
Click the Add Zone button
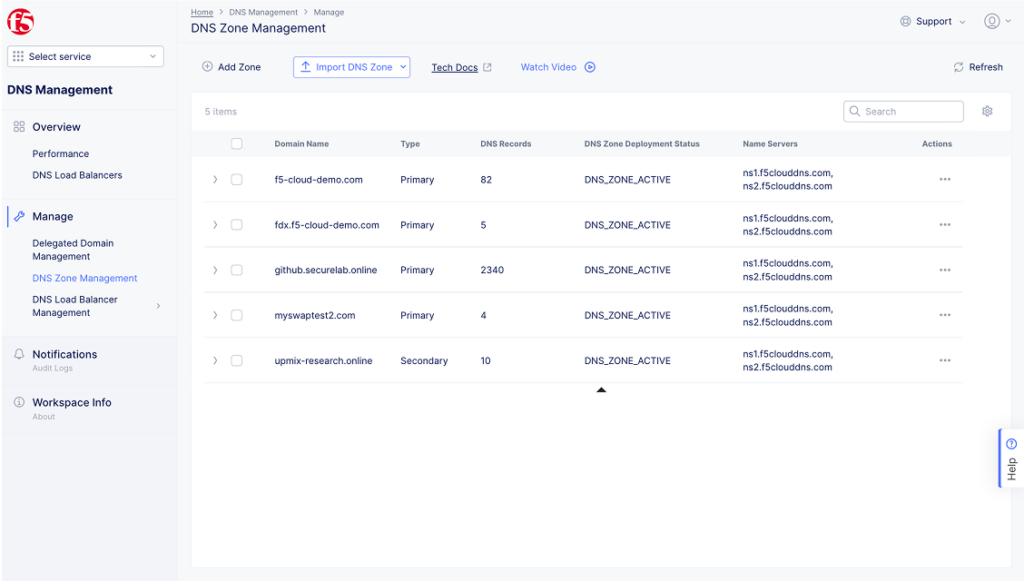point(231,67)
